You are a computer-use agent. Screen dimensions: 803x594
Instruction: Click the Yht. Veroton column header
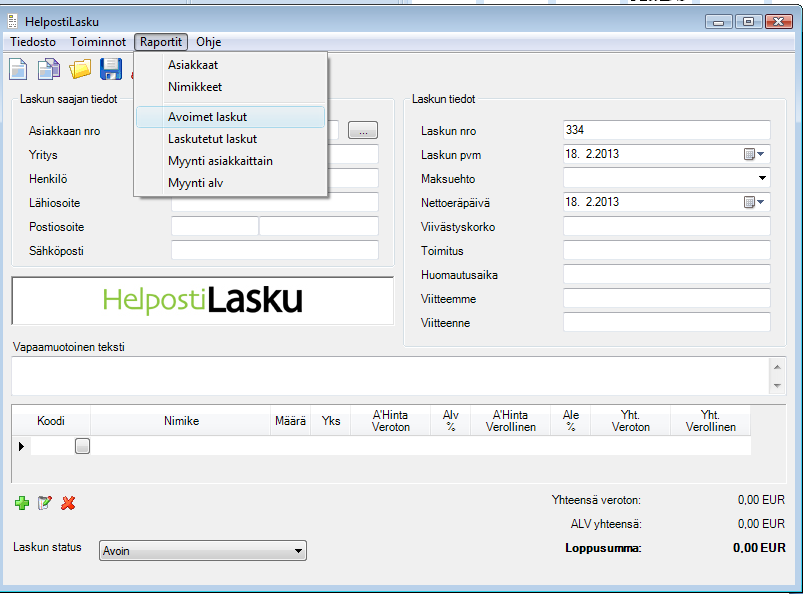630,421
